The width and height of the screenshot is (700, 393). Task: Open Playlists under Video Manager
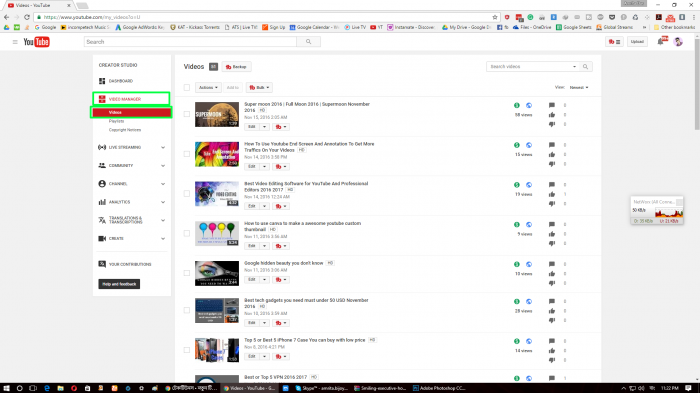tap(117, 121)
